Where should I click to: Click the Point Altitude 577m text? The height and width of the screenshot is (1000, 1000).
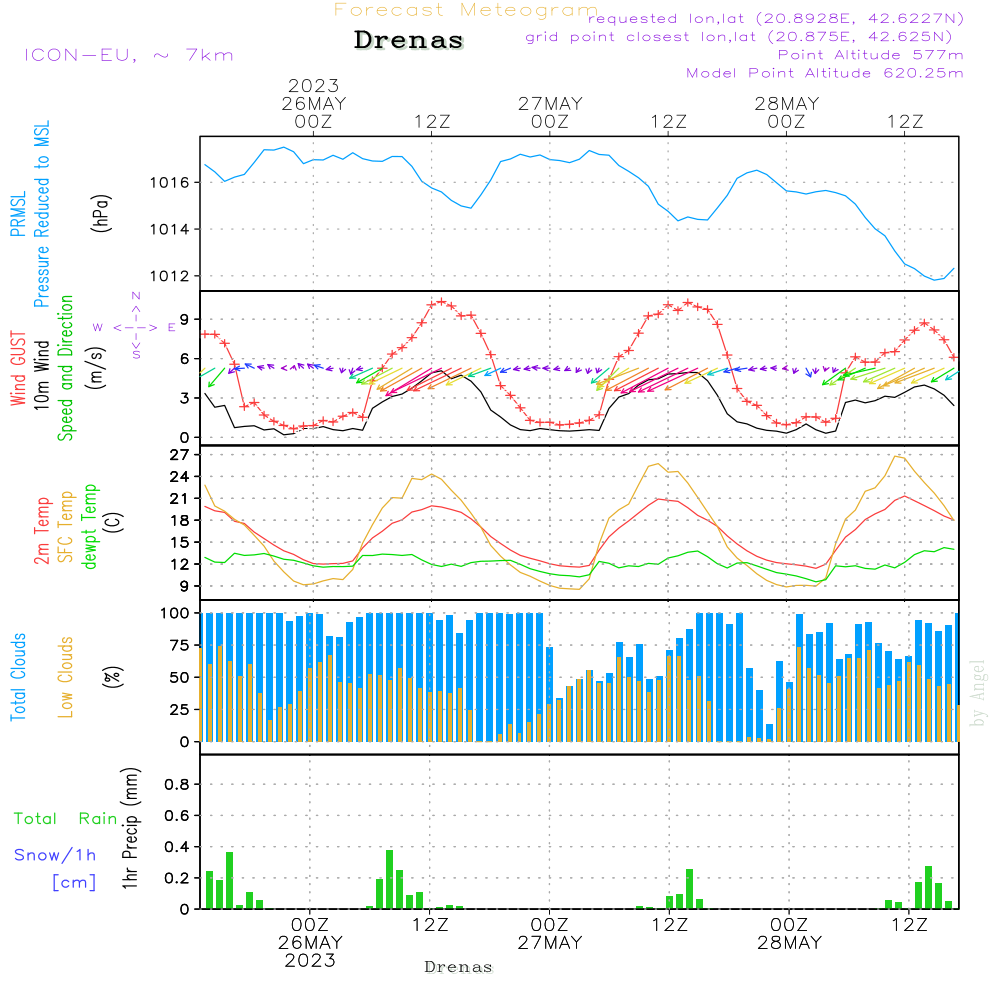coord(870,55)
